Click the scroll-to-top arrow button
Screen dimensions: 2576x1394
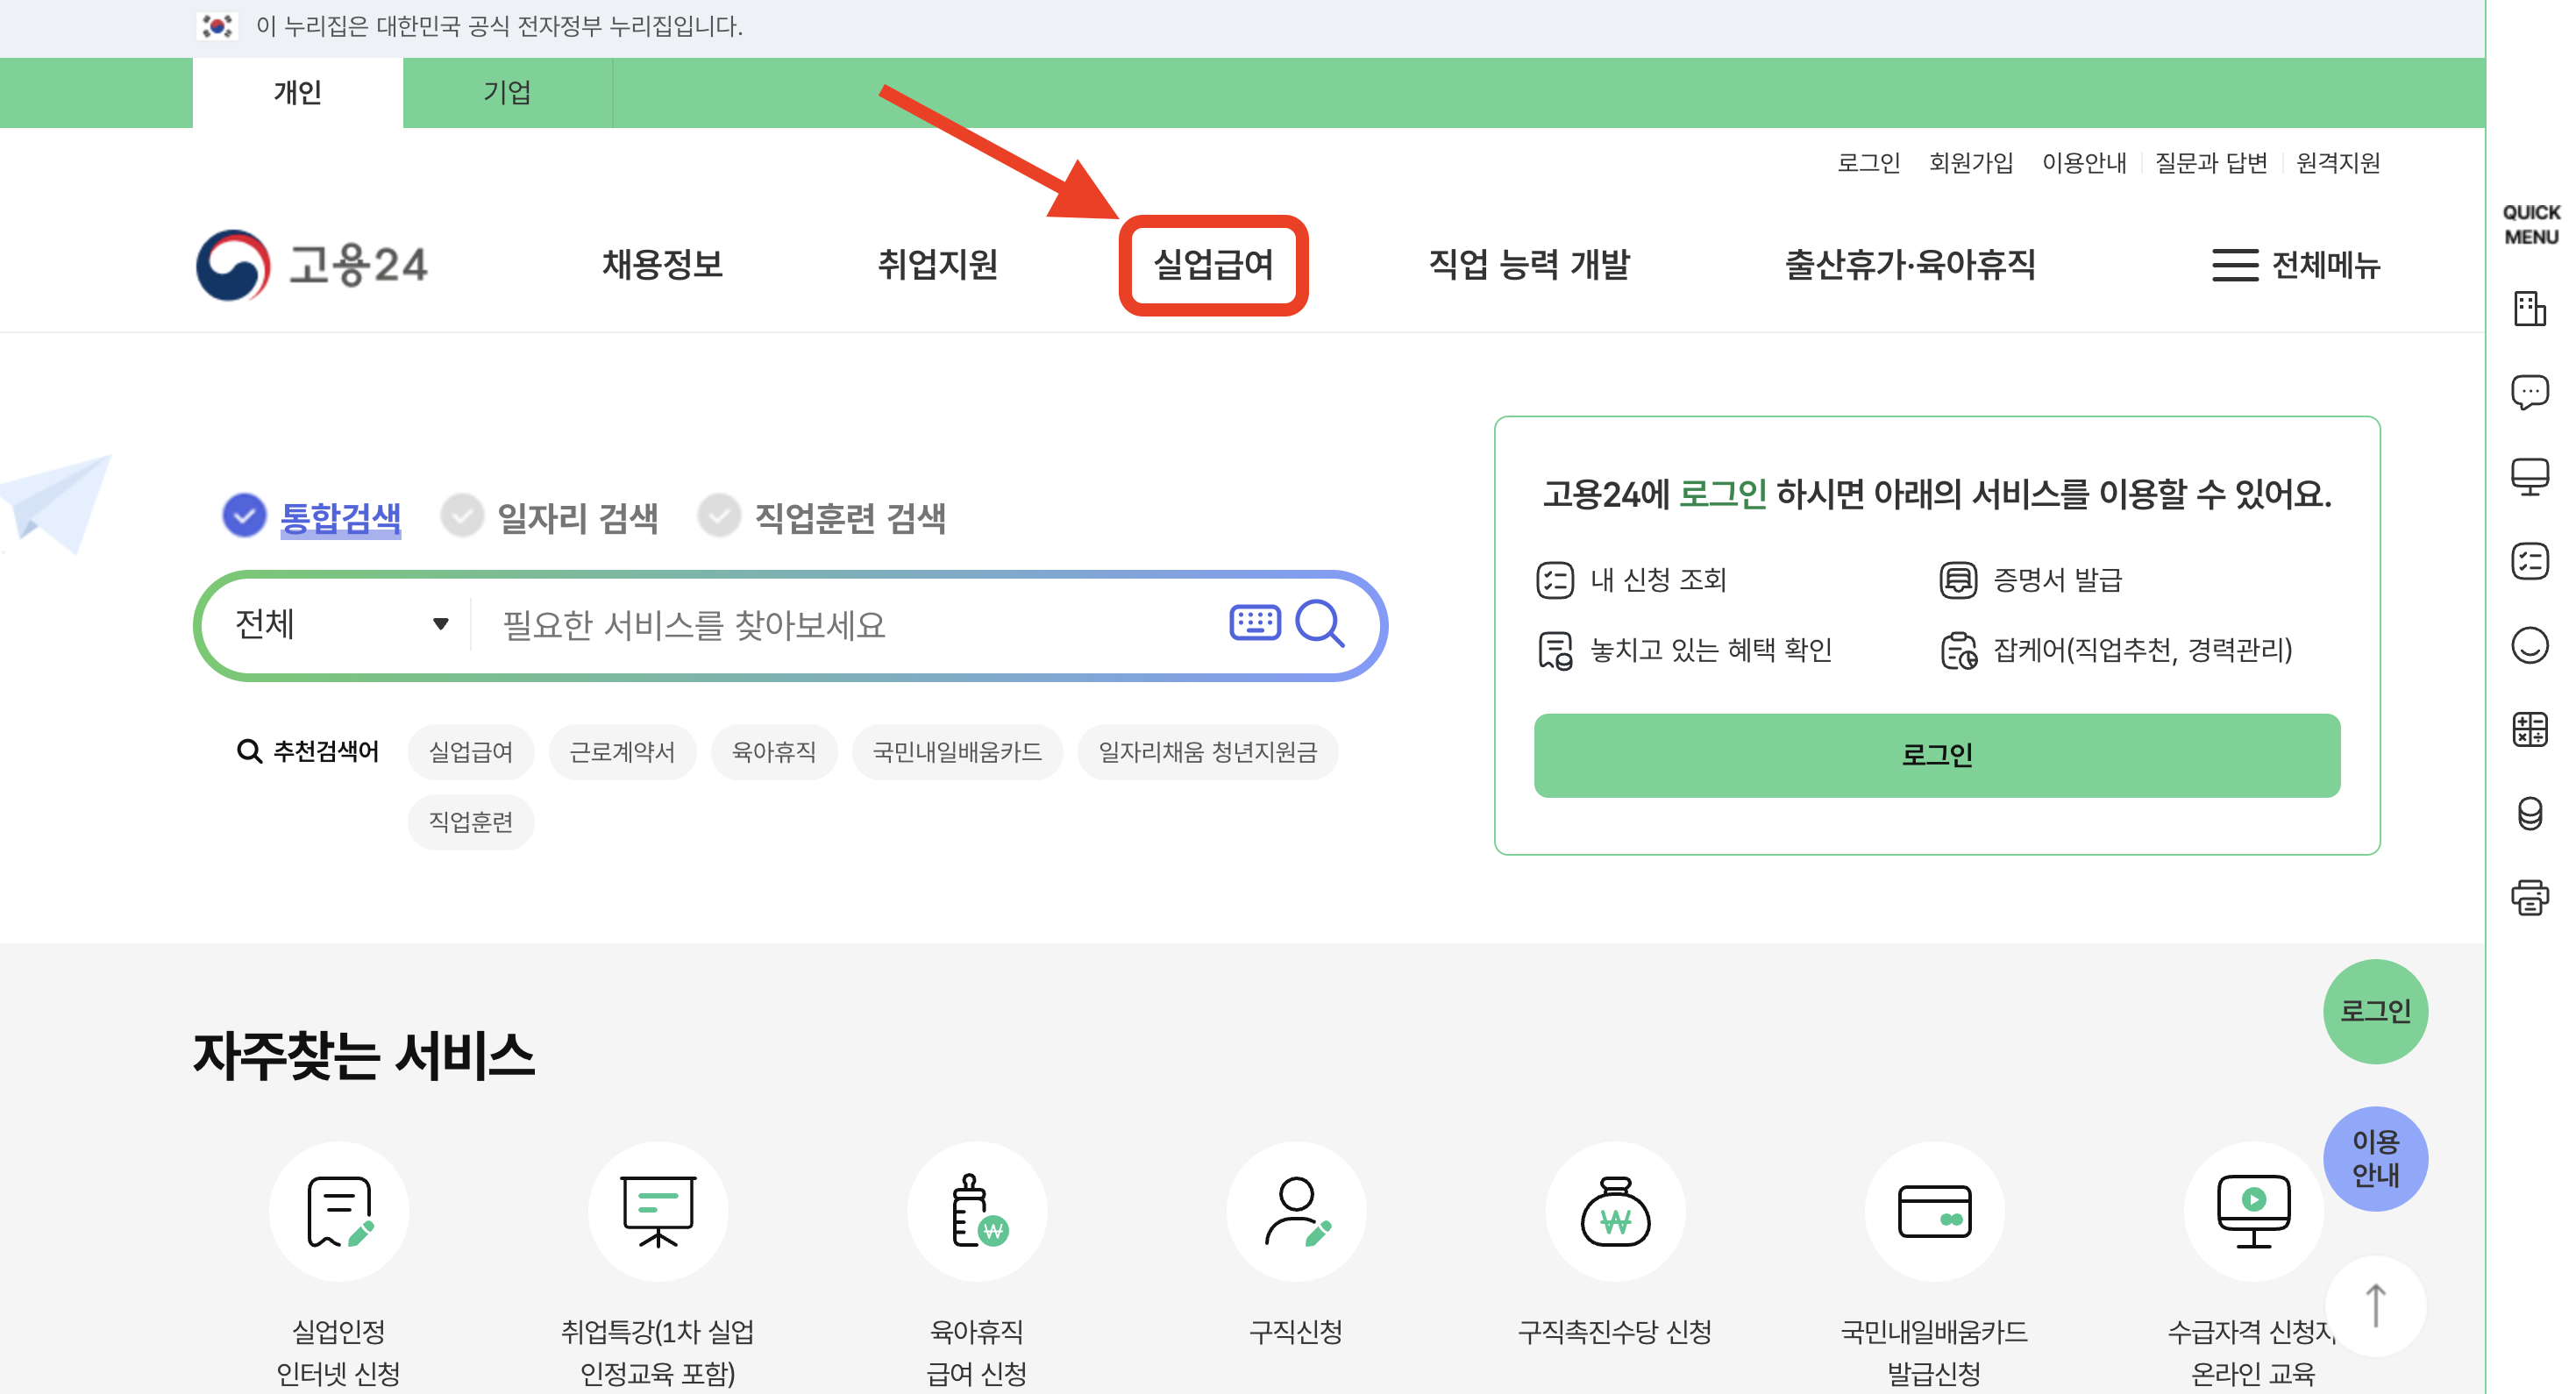click(x=2375, y=1306)
